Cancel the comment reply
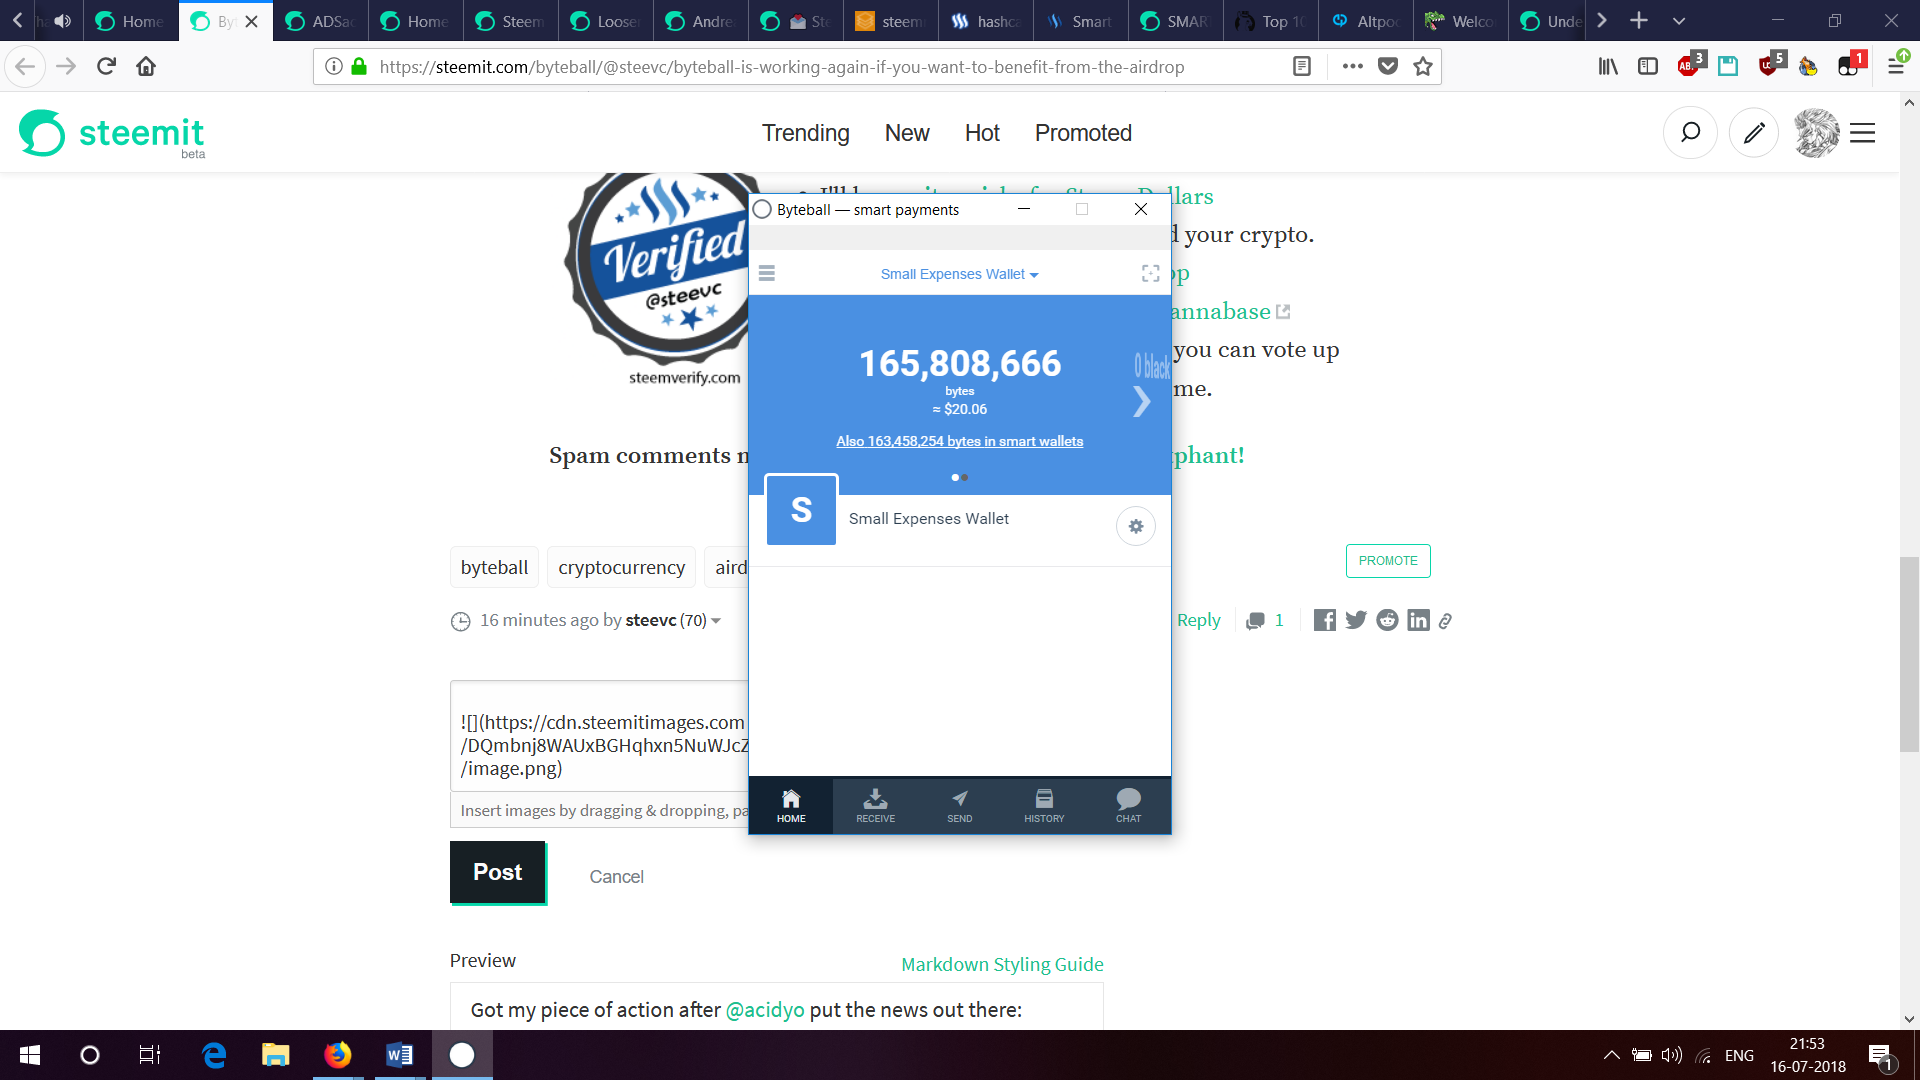 [616, 877]
